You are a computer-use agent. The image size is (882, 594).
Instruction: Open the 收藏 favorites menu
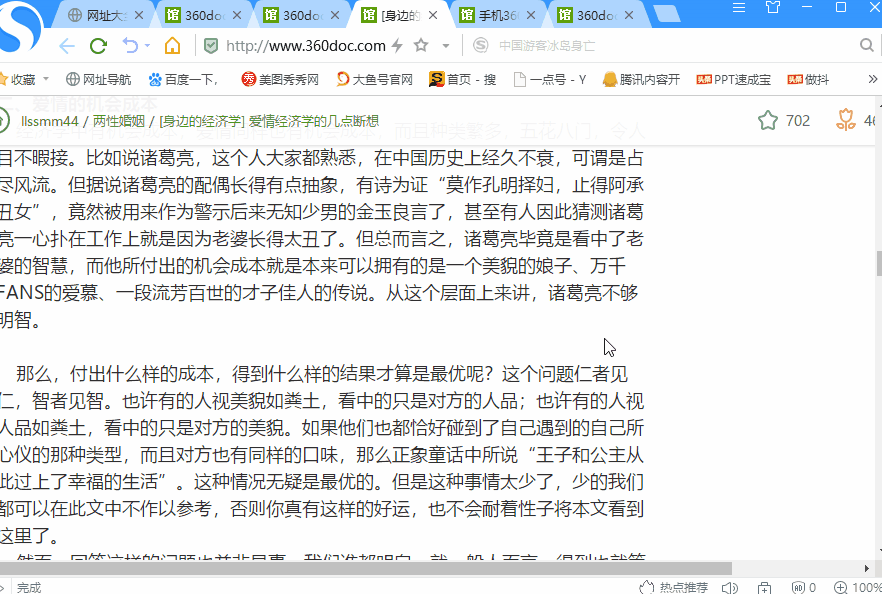click(x=24, y=79)
